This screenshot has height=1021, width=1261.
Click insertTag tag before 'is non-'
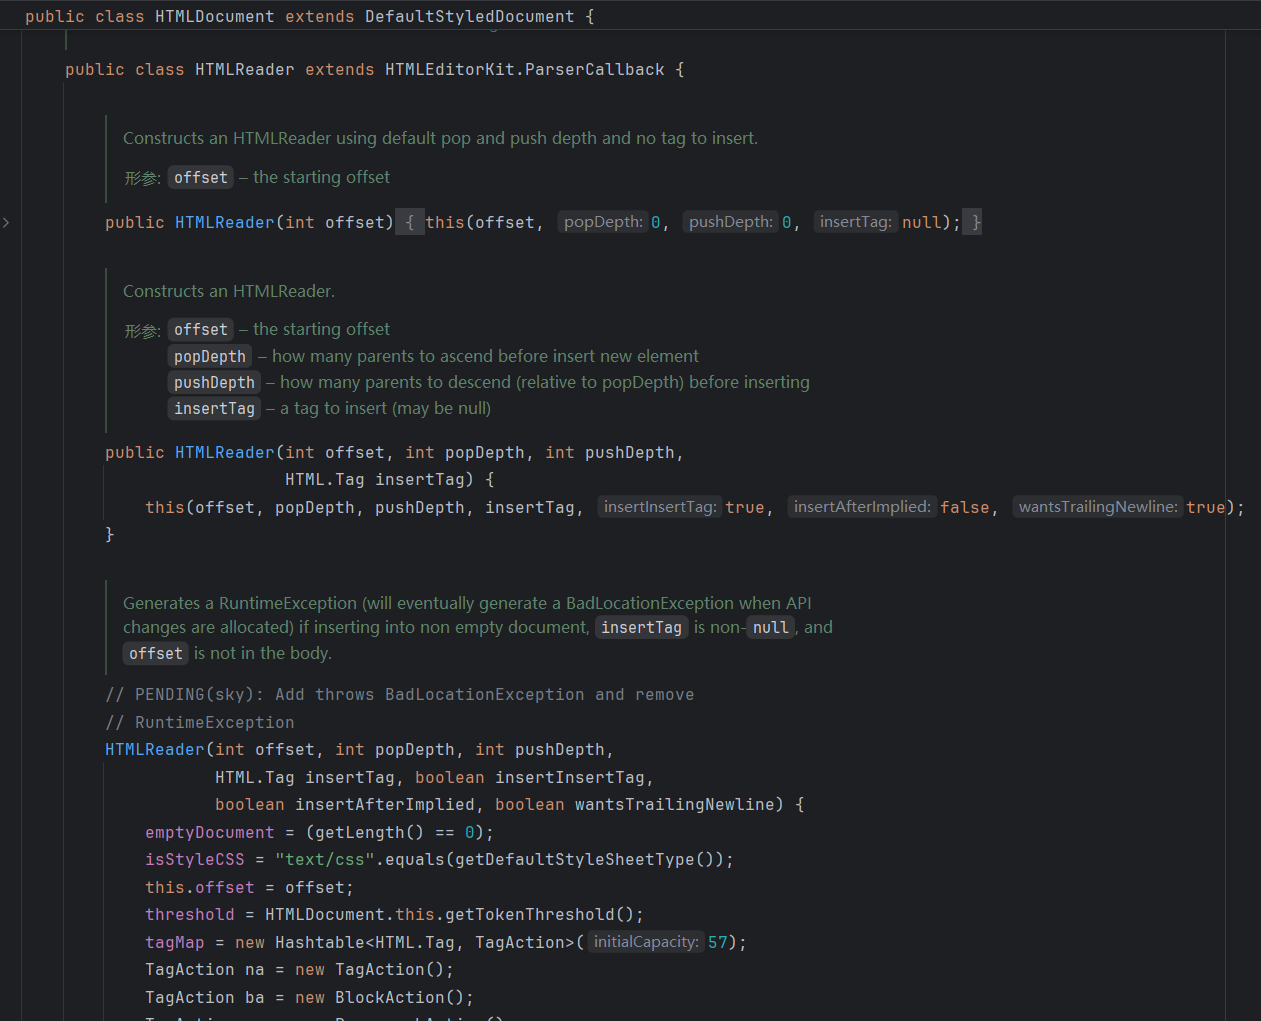click(x=641, y=628)
